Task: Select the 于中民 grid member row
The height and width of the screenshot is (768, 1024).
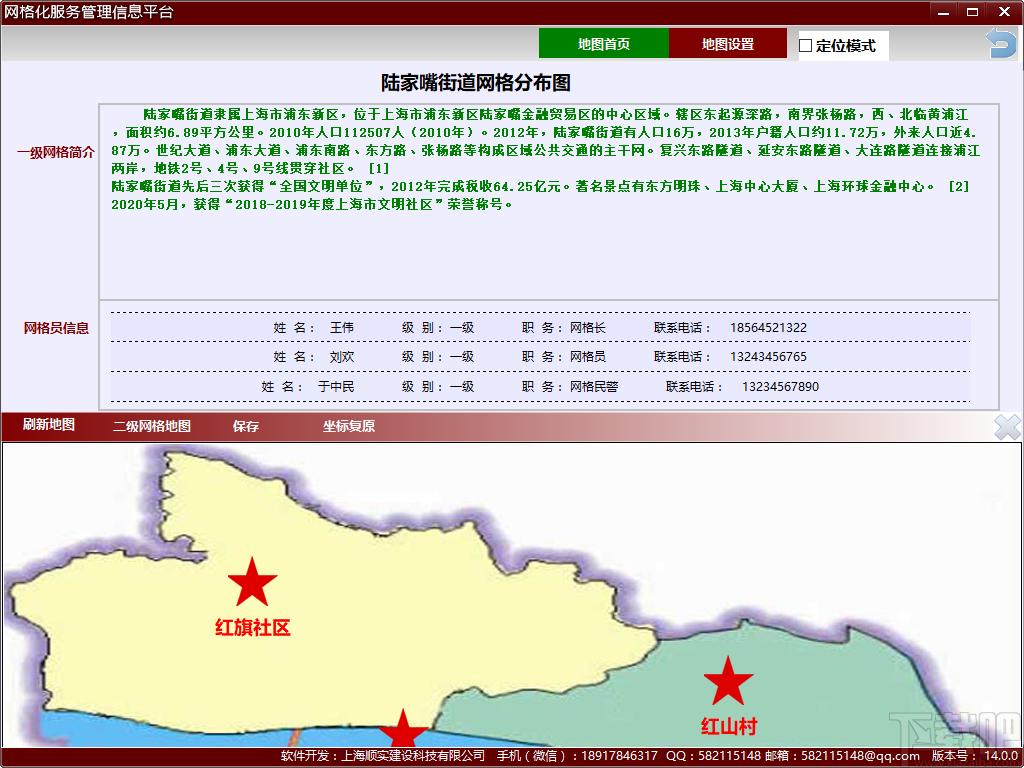Action: coord(540,387)
